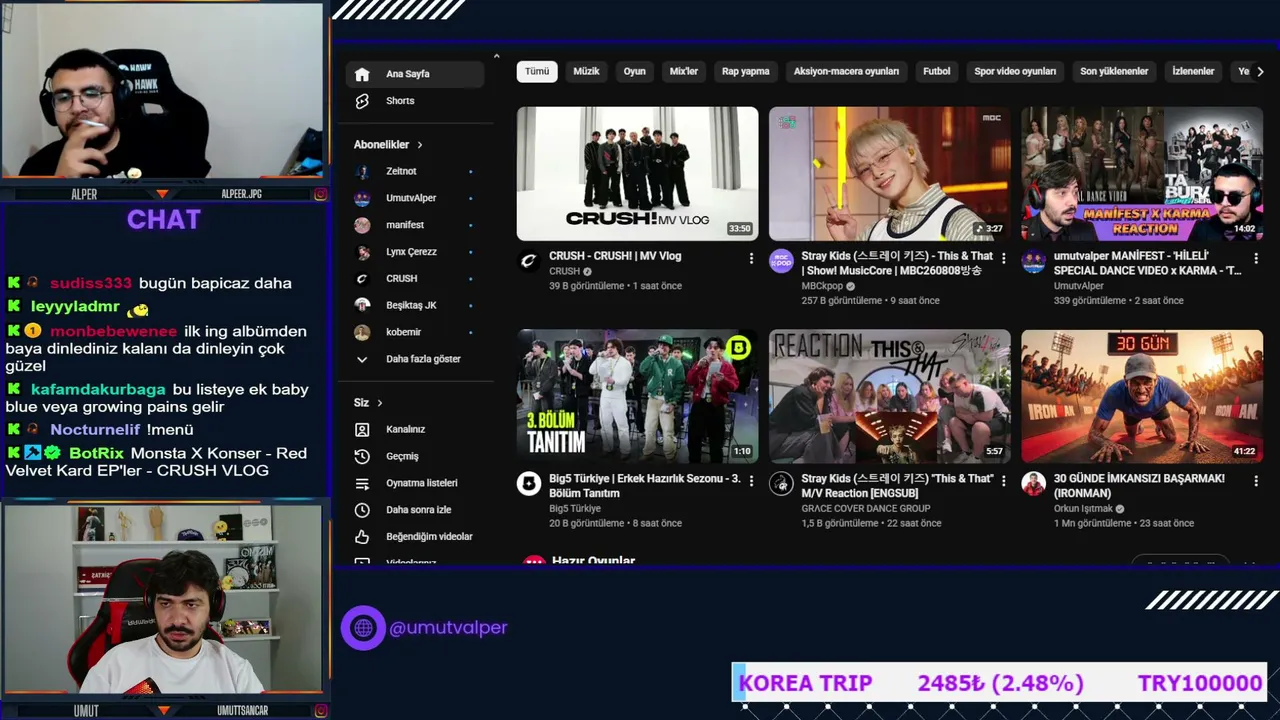
Task: Play the 30 GÜN Ironman thumbnail
Action: click(1142, 396)
